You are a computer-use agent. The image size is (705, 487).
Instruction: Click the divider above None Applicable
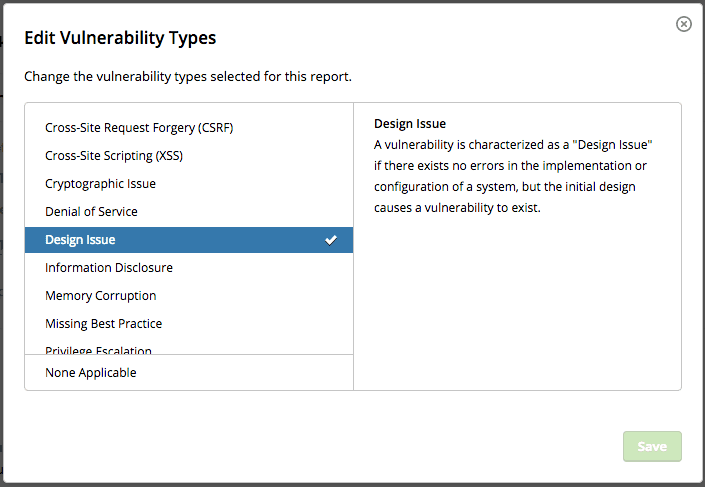189,355
